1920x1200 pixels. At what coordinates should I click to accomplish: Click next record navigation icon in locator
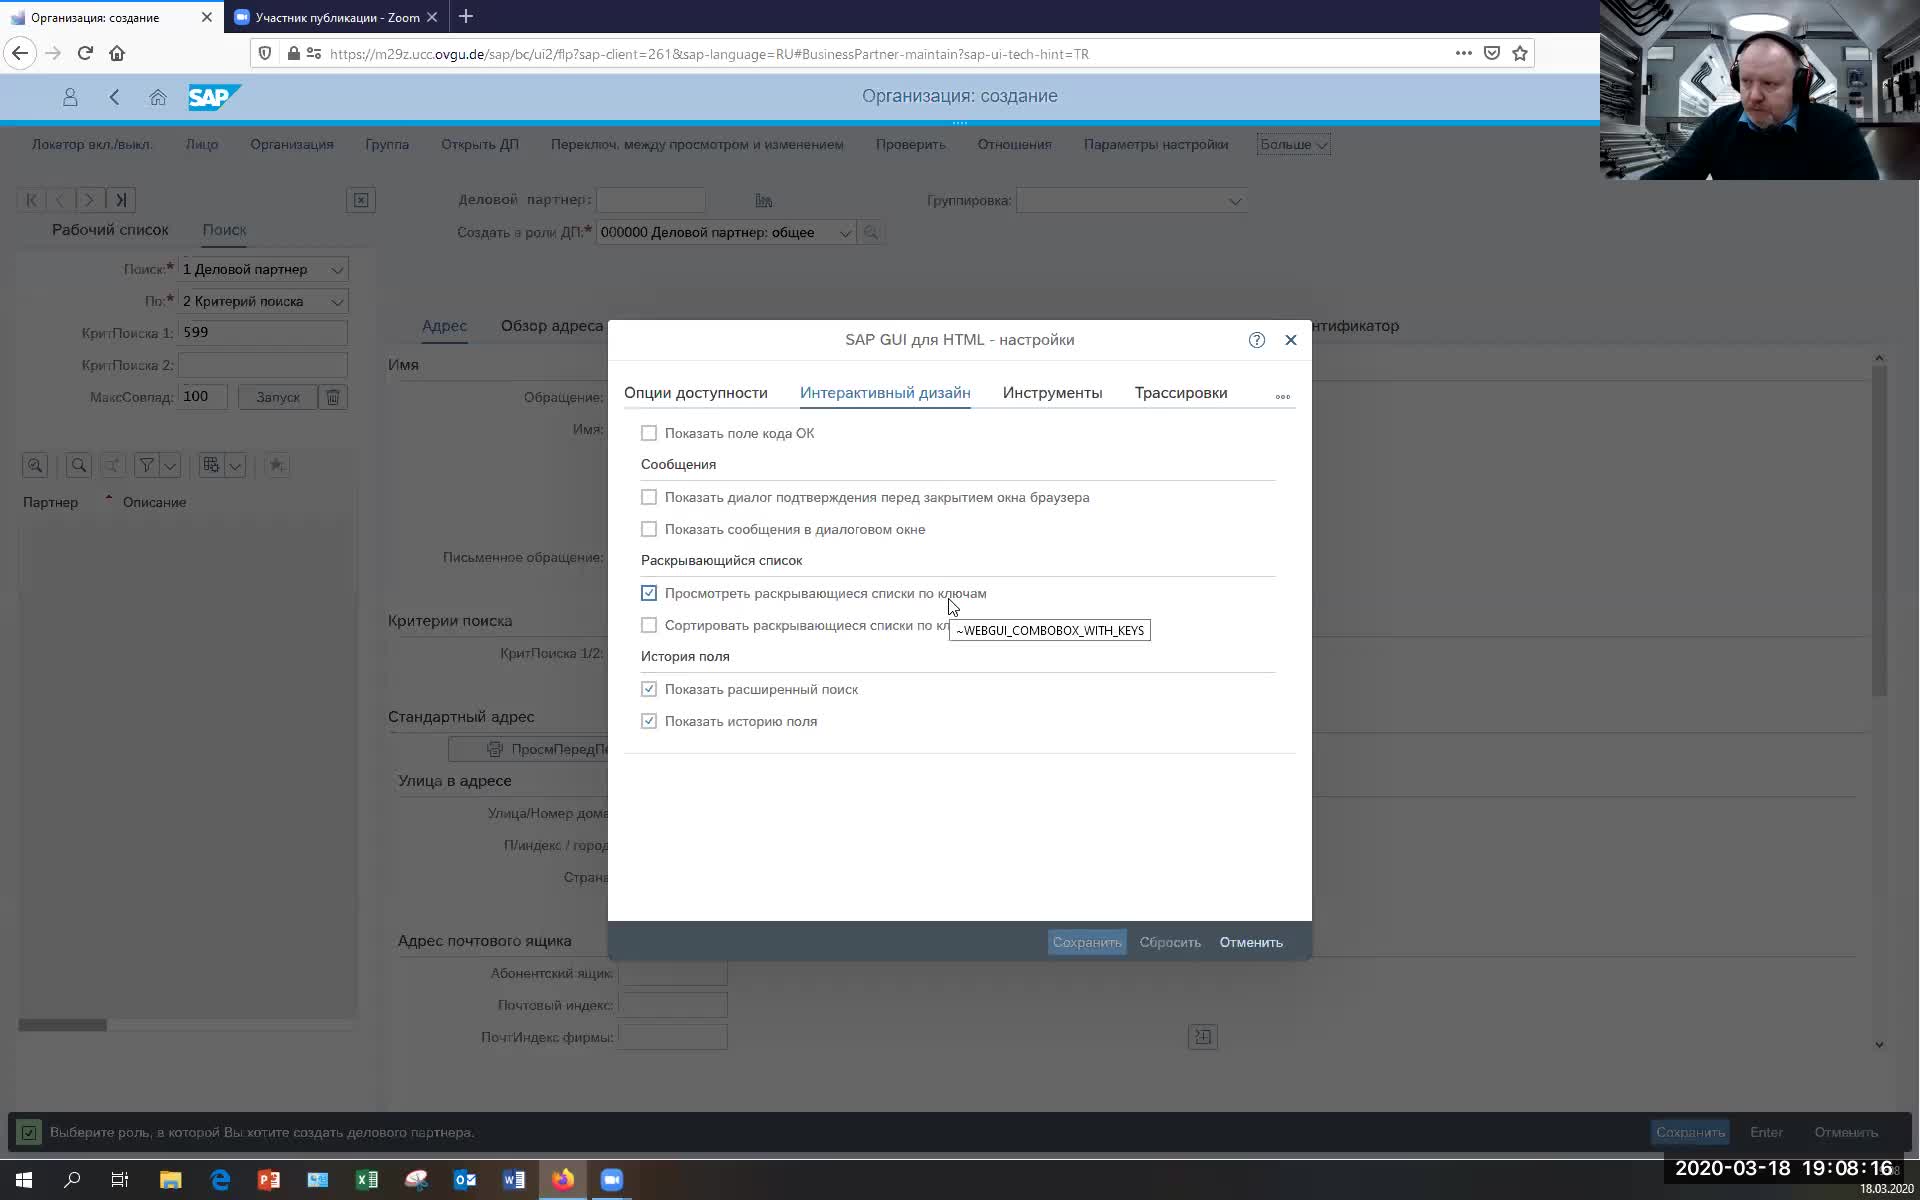(90, 200)
